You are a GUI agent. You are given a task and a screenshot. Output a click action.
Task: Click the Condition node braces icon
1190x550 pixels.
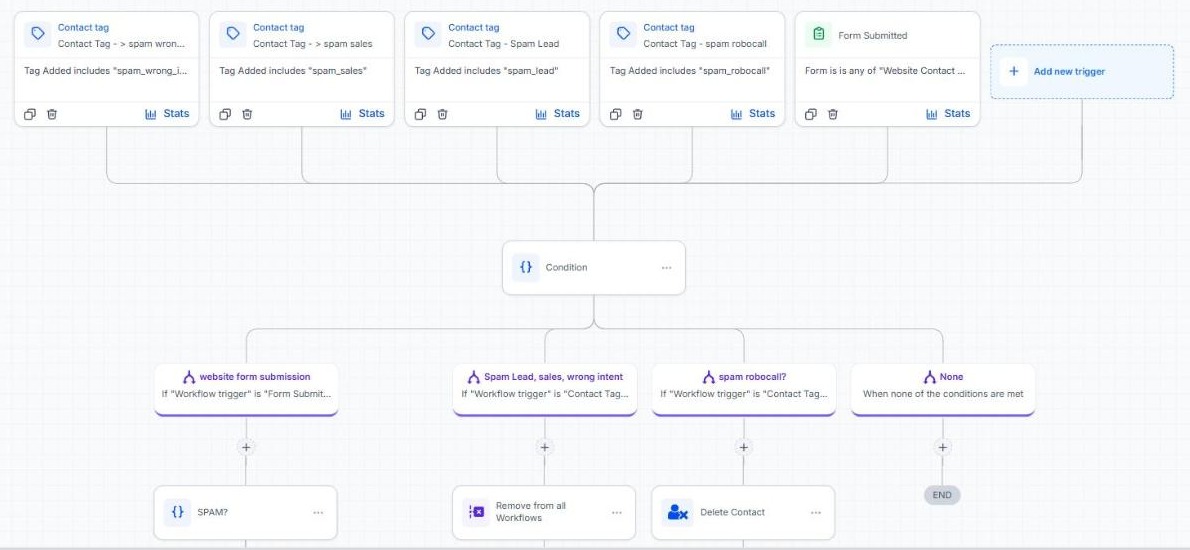click(526, 267)
